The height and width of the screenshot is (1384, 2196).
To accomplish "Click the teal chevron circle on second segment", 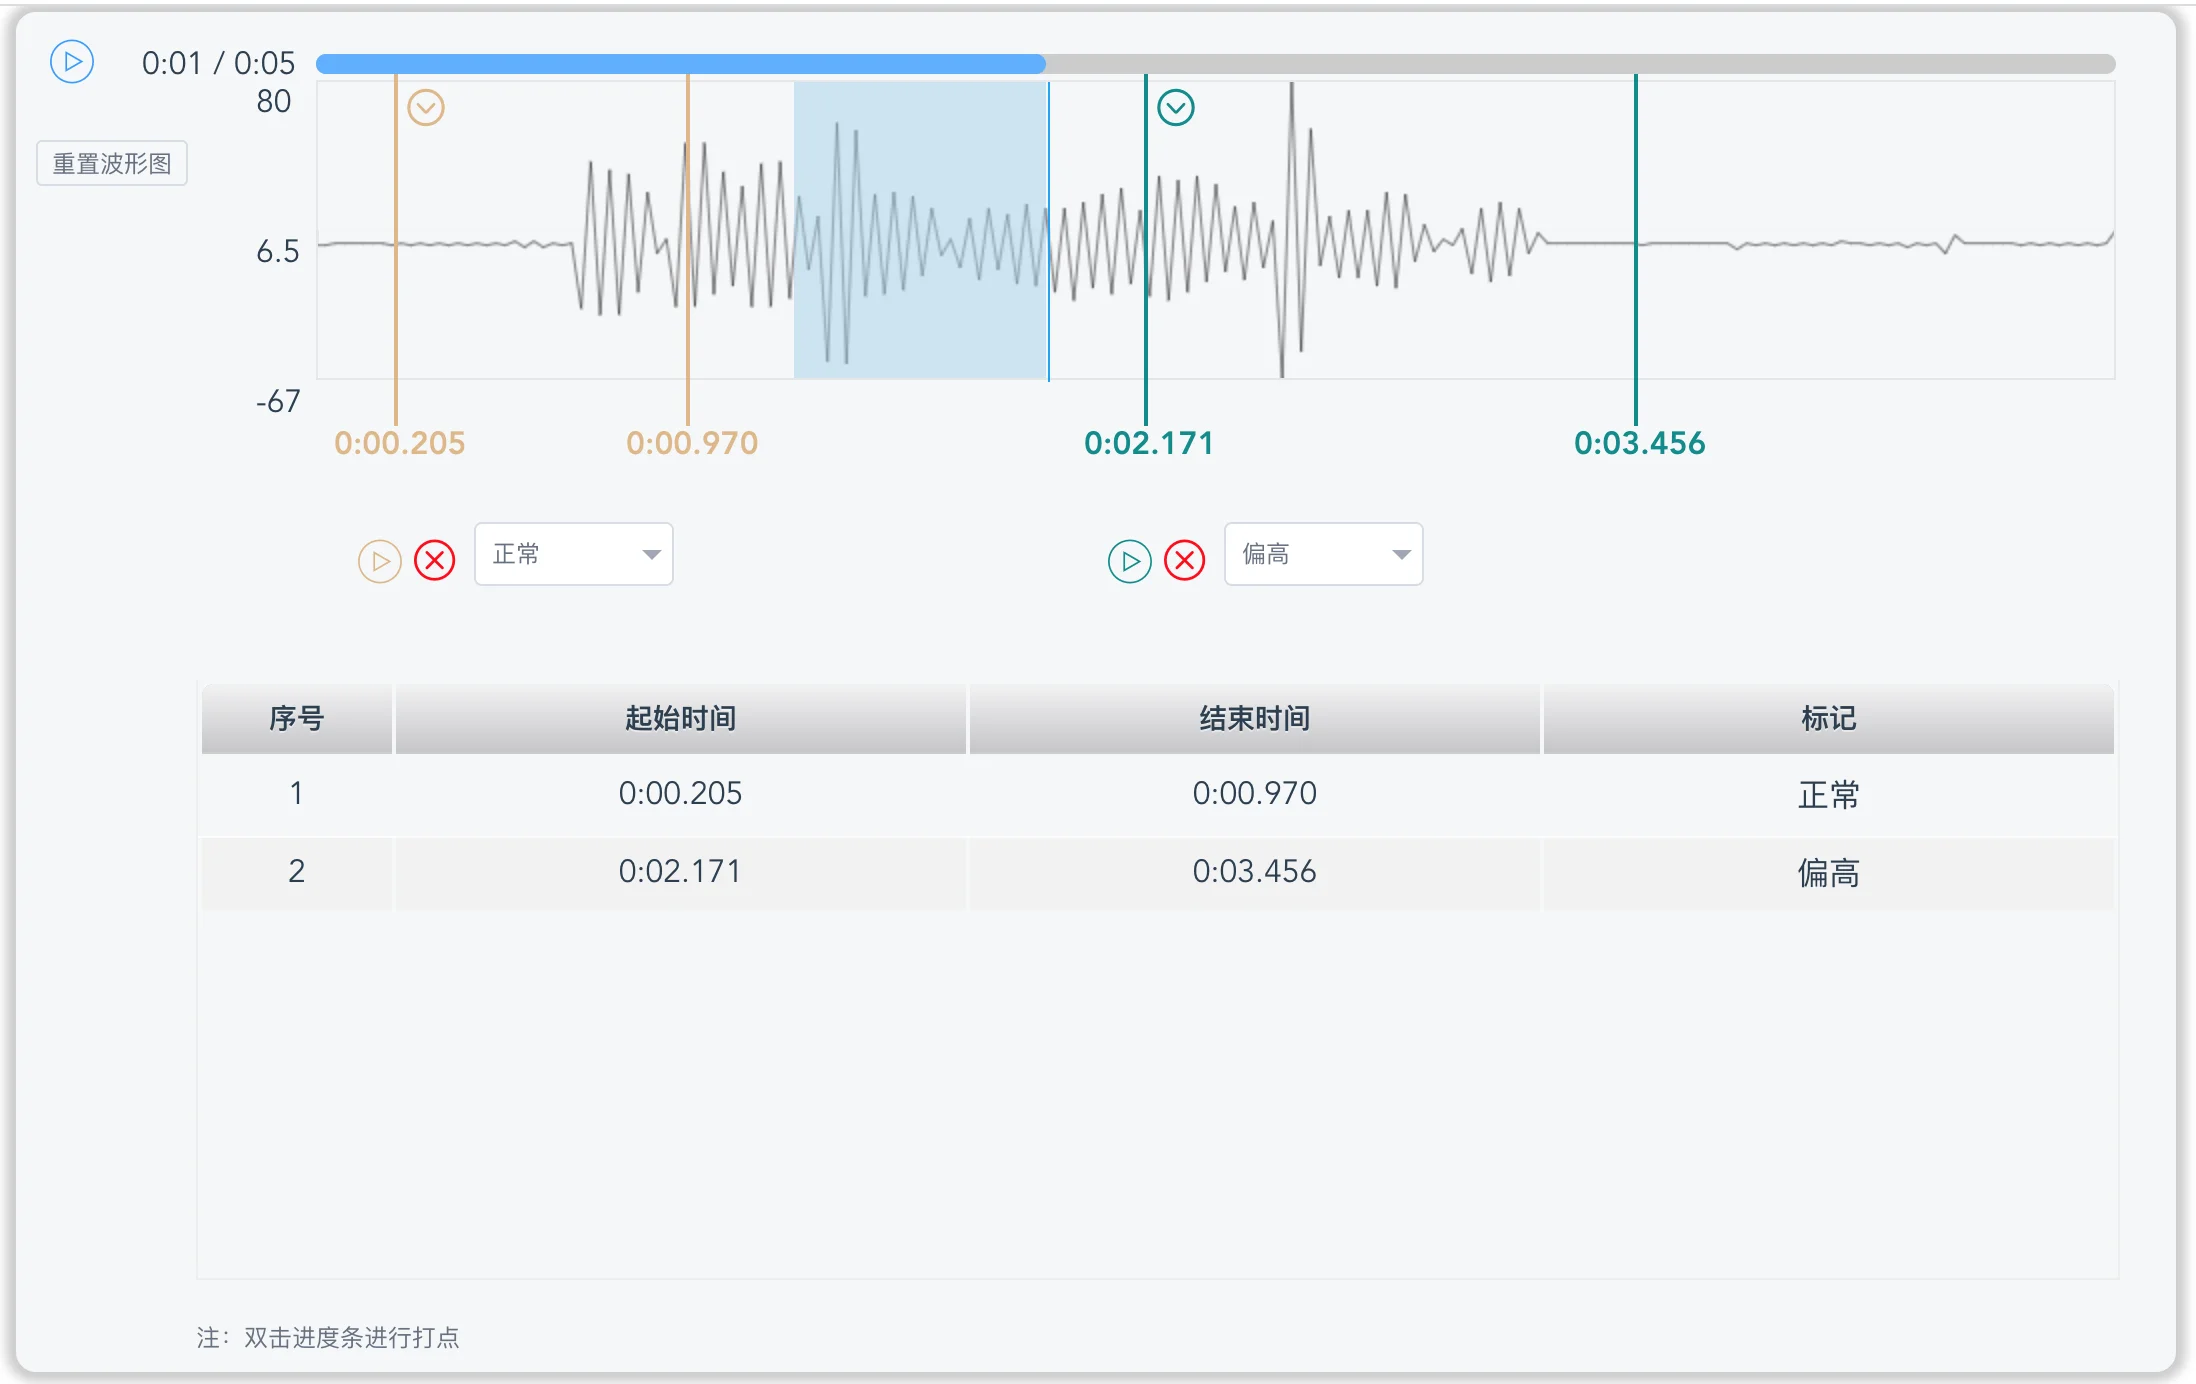I will pos(1176,107).
